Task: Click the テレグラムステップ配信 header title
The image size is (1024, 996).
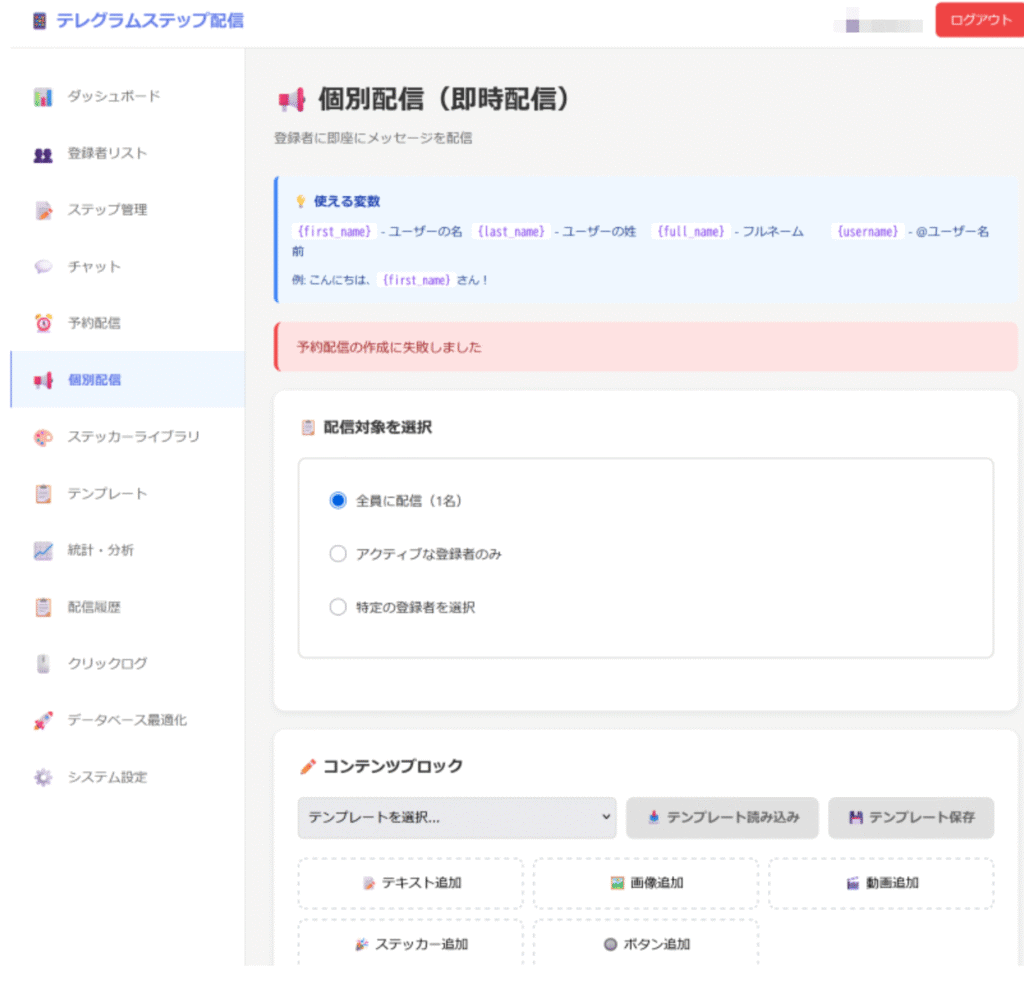Action: point(149,20)
